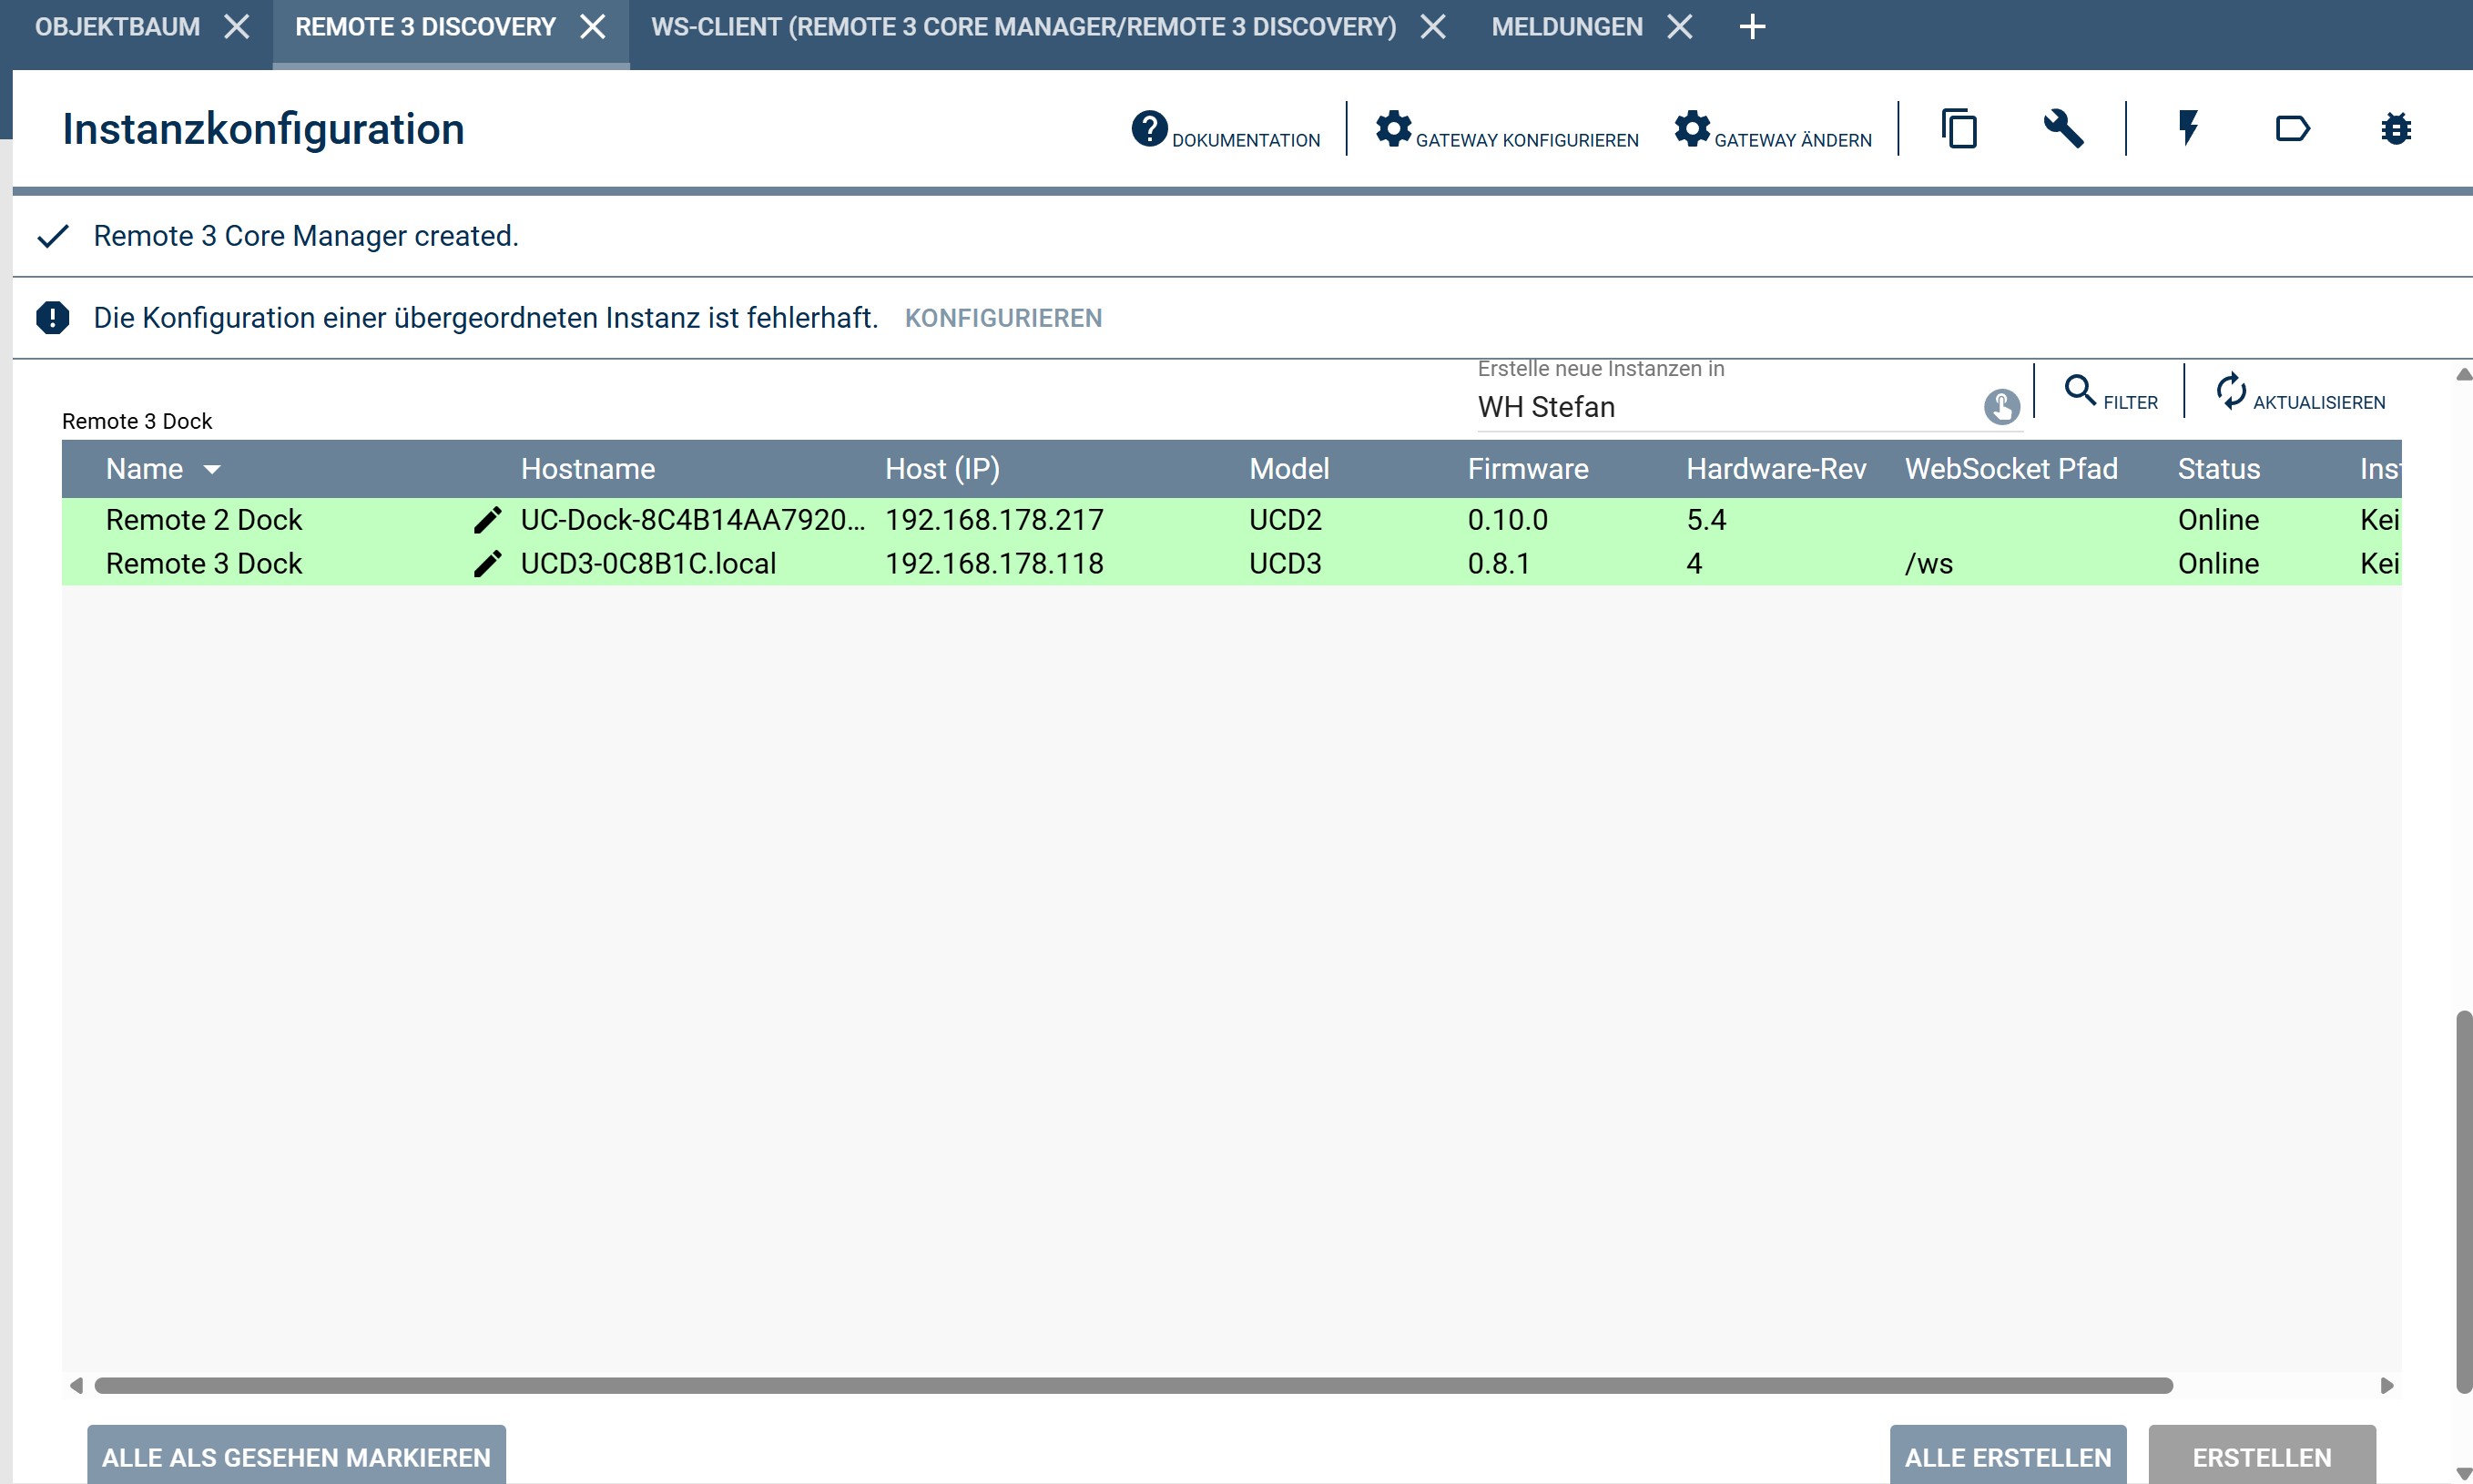This screenshot has width=2473, height=1484.
Task: Click the Gateway konfigurieren gear icon
Action: click(1393, 129)
